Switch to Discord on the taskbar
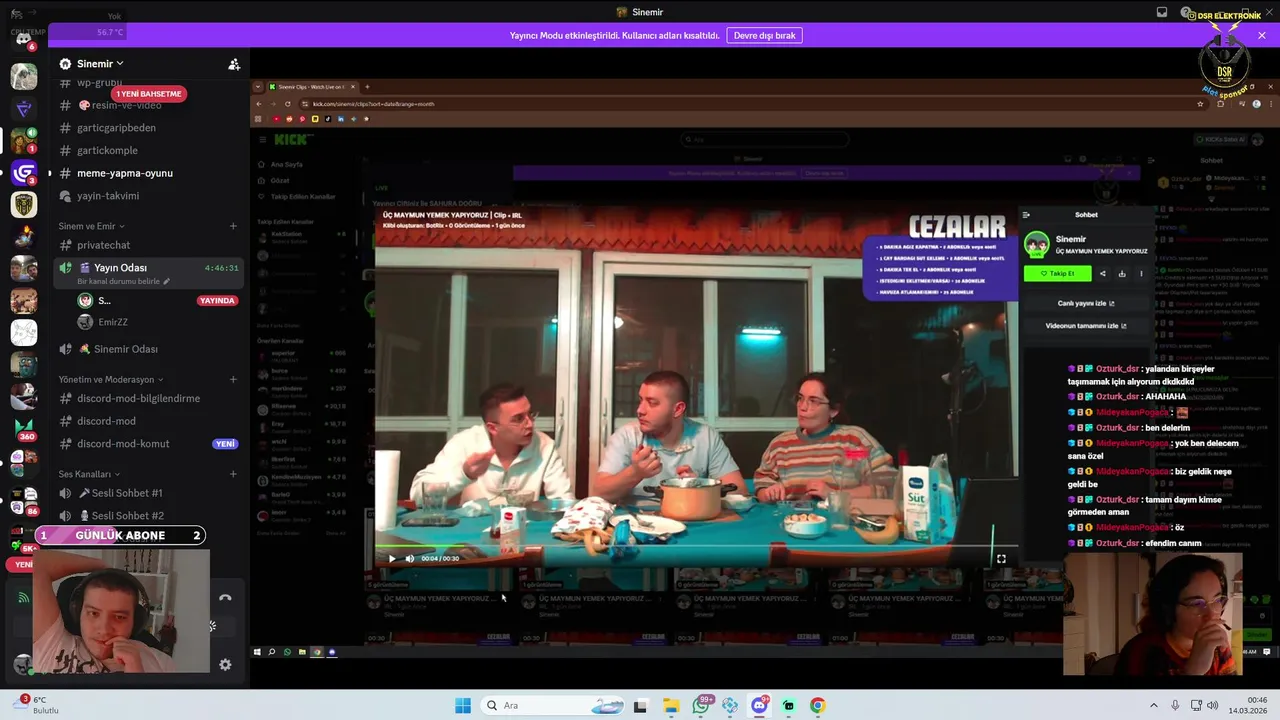The width and height of the screenshot is (1280, 720). (x=759, y=706)
